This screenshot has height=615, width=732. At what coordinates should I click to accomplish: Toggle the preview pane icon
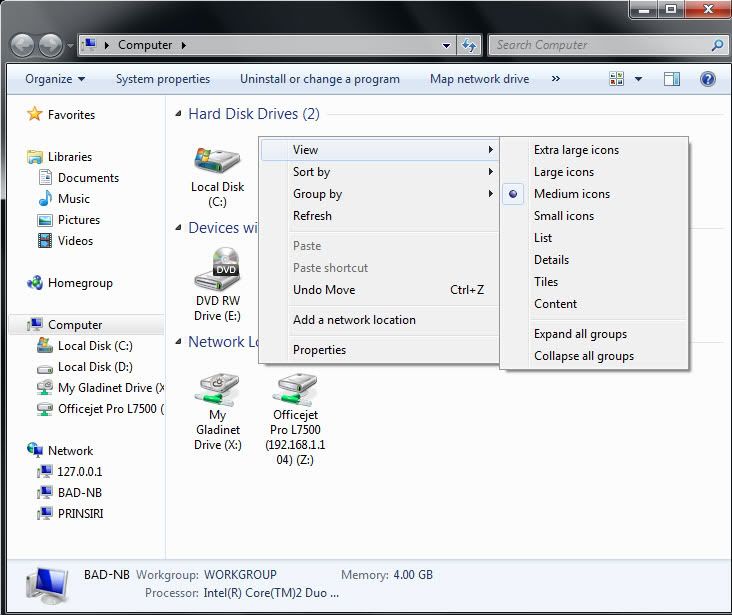pos(672,79)
